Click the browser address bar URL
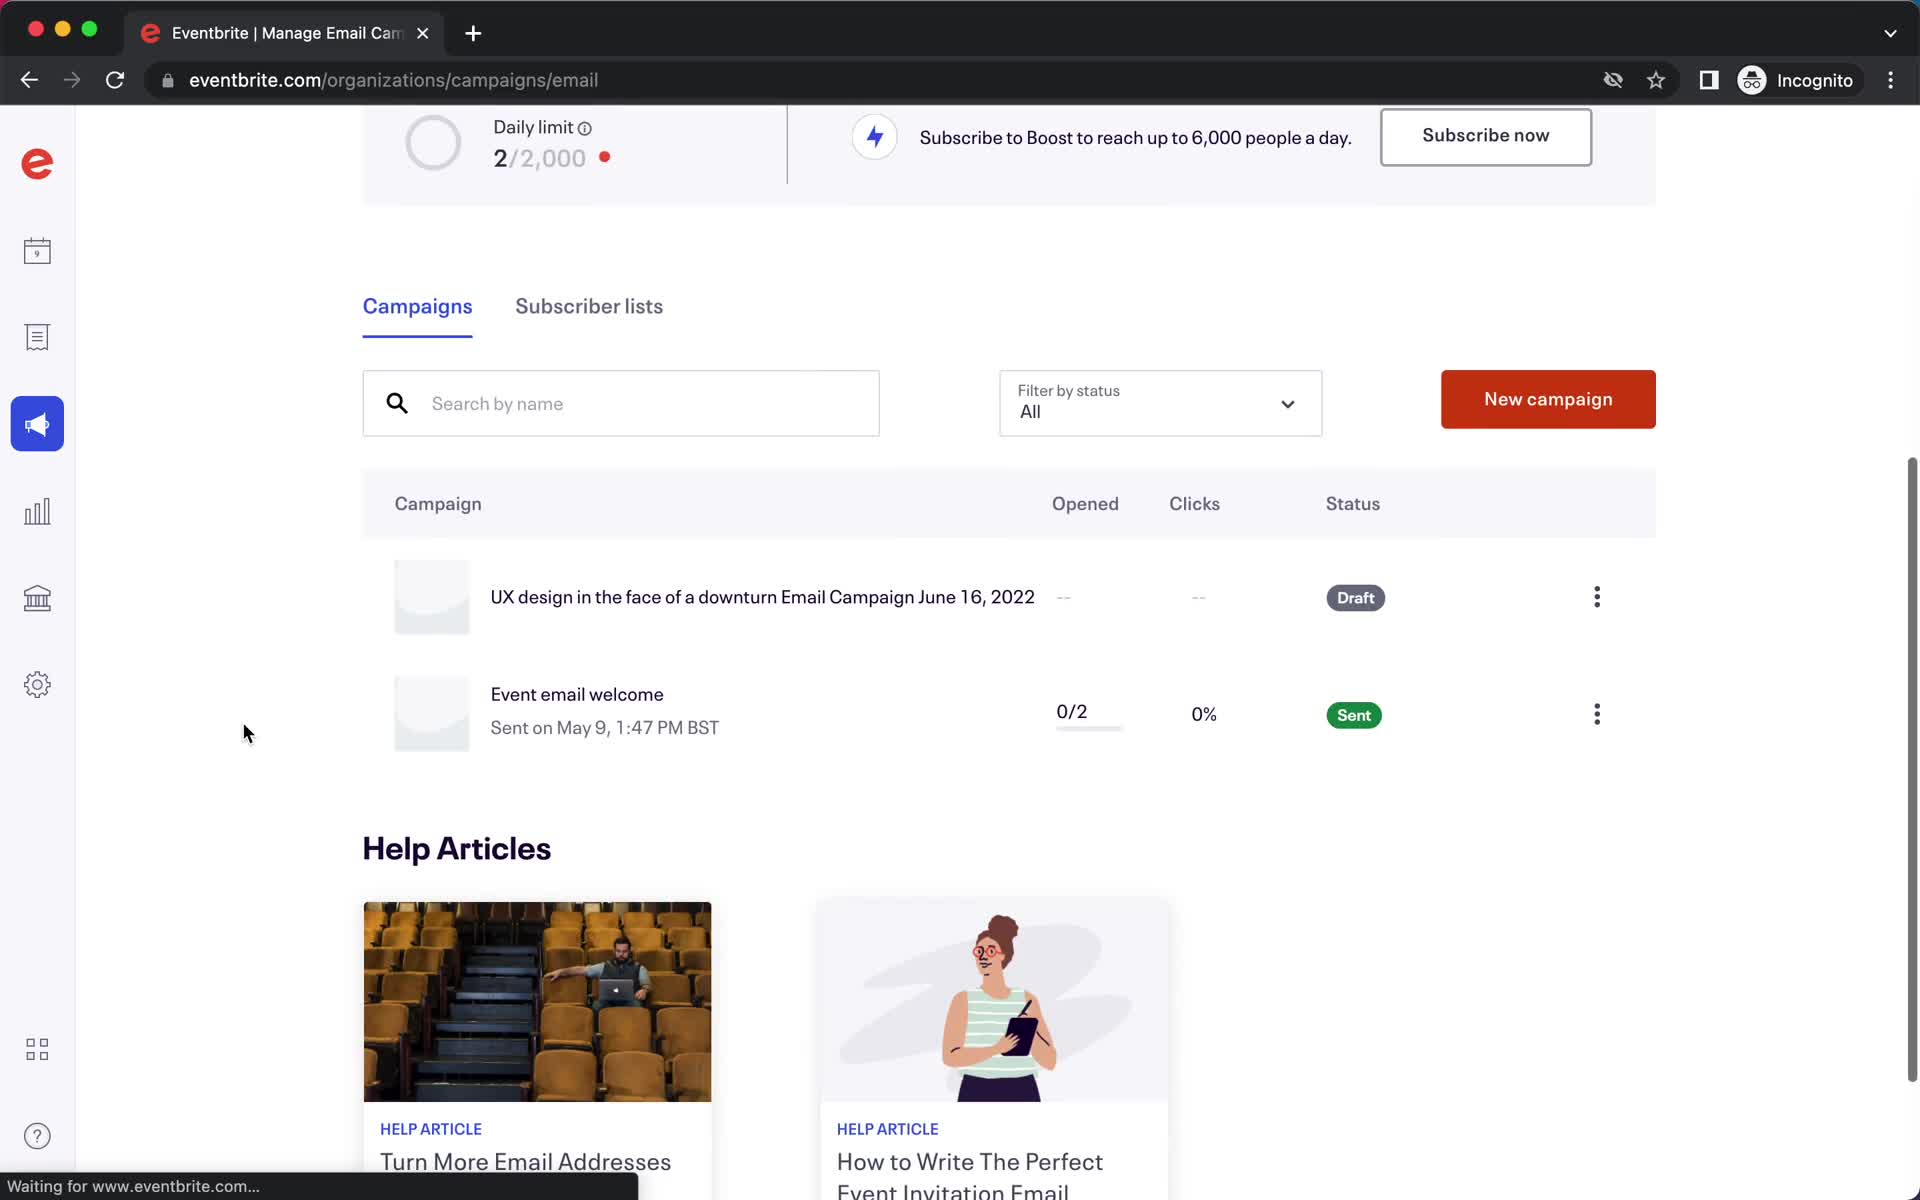Image resolution: width=1920 pixels, height=1200 pixels. point(393,80)
